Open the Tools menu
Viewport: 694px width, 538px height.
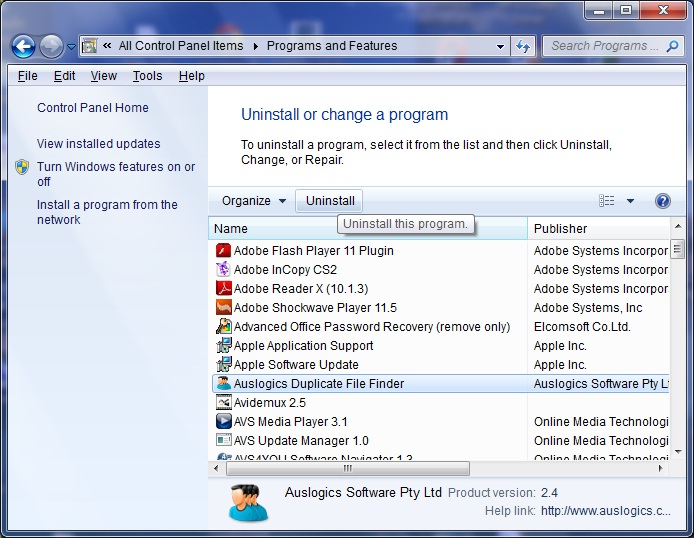click(148, 76)
